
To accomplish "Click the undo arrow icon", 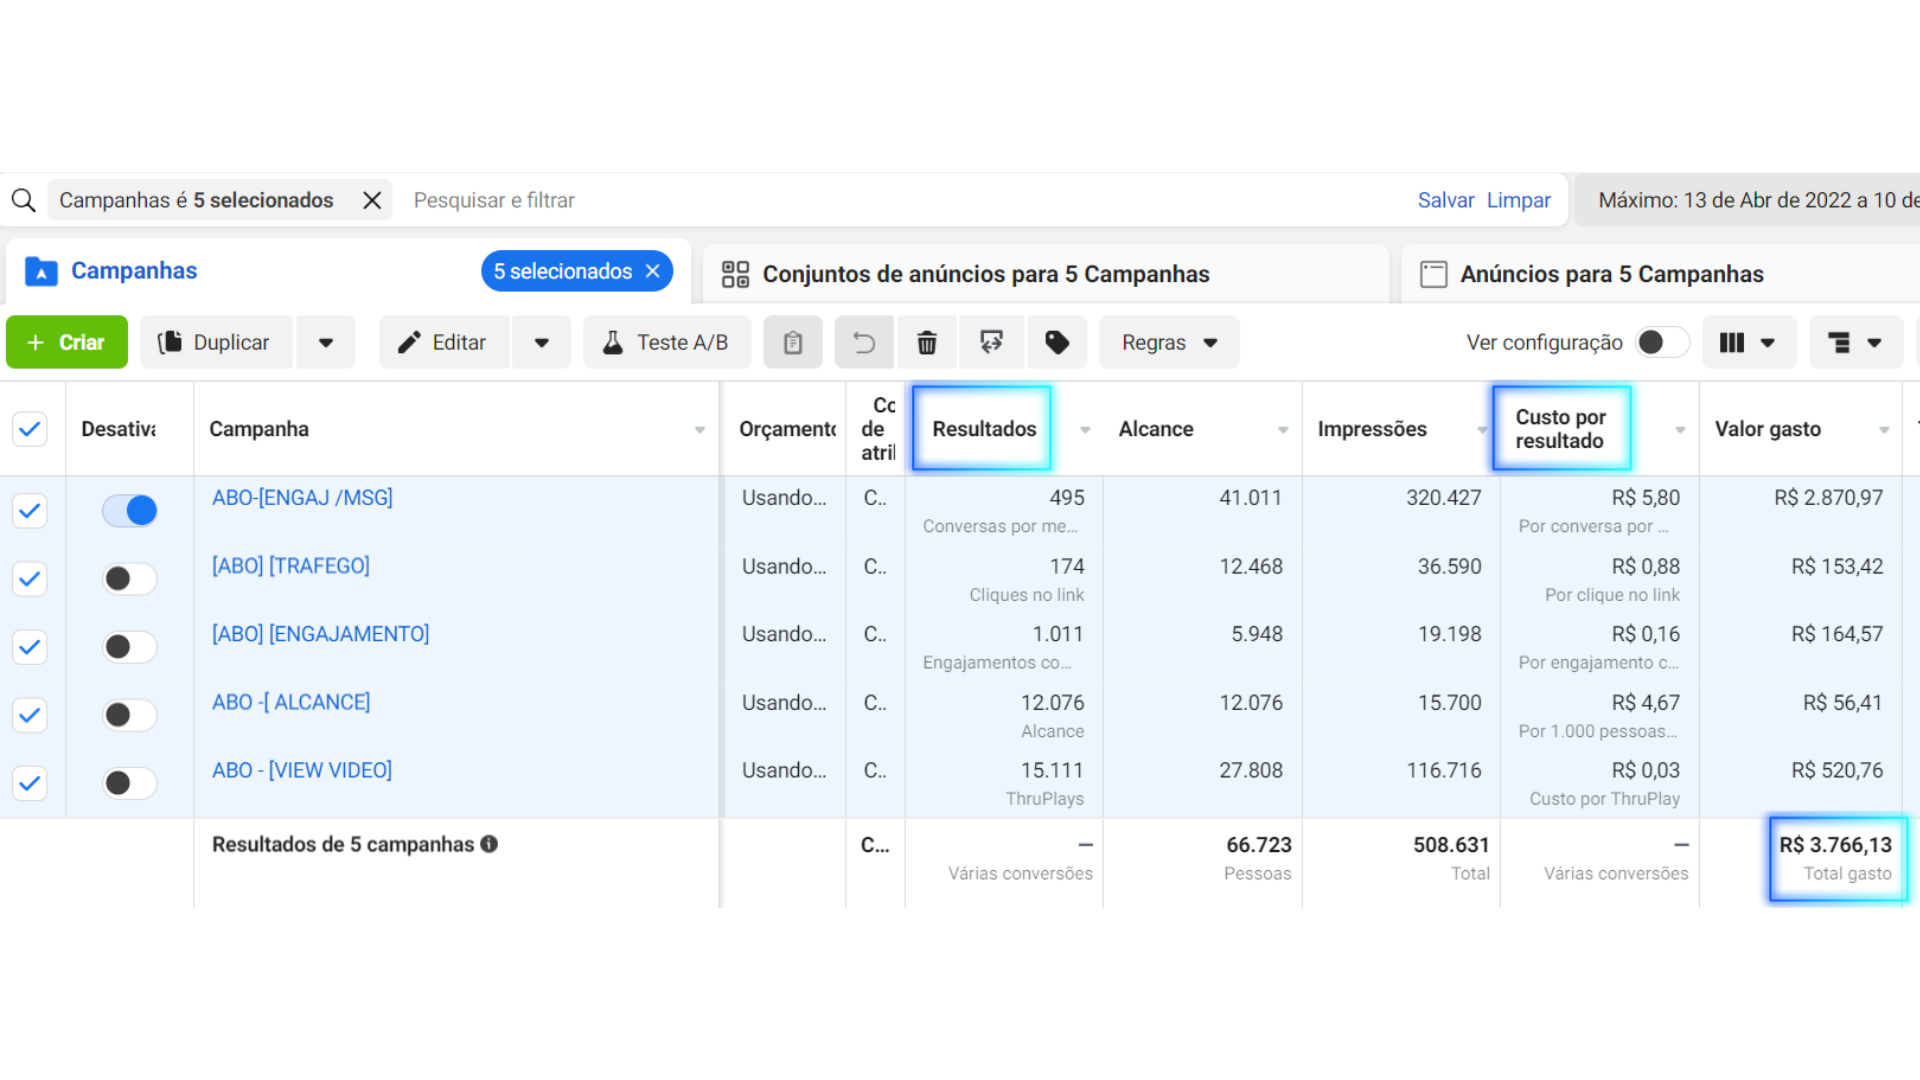I will tap(864, 343).
